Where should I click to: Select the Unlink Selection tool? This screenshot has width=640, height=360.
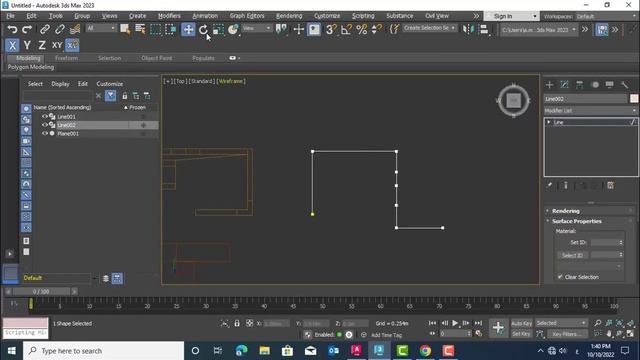60,29
